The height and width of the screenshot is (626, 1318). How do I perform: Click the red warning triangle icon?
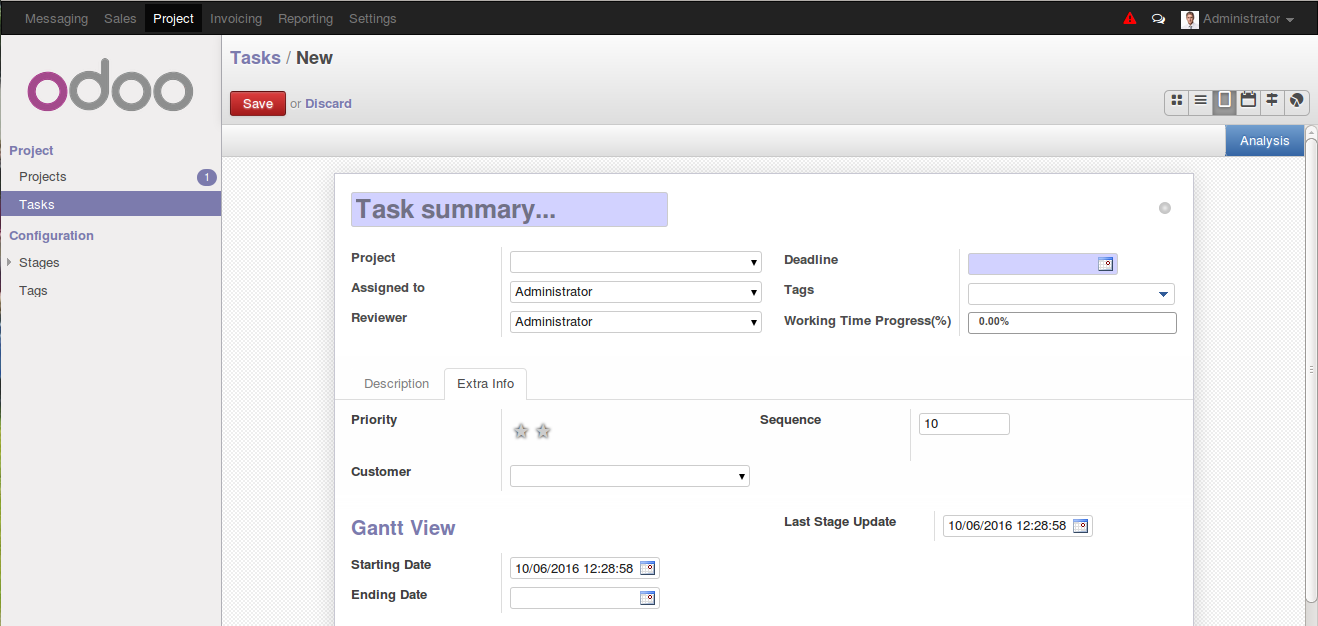pos(1130,19)
